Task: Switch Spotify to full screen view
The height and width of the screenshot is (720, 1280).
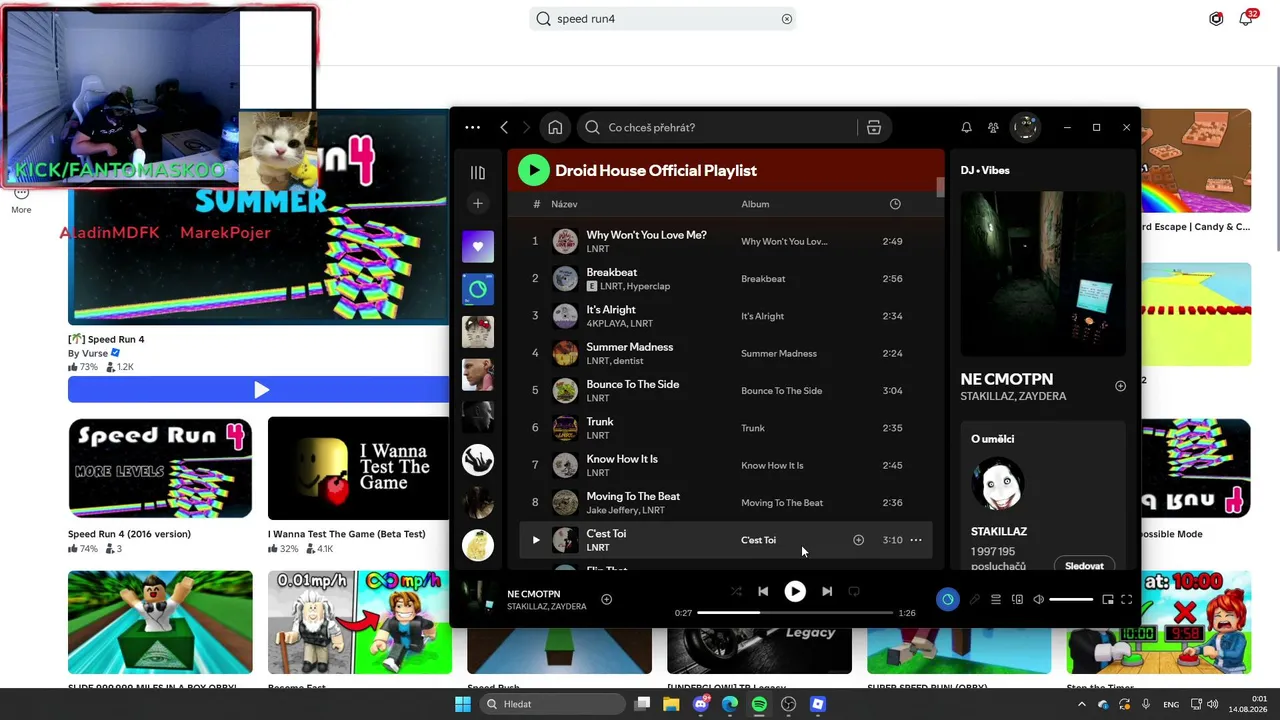Action: point(1126,599)
